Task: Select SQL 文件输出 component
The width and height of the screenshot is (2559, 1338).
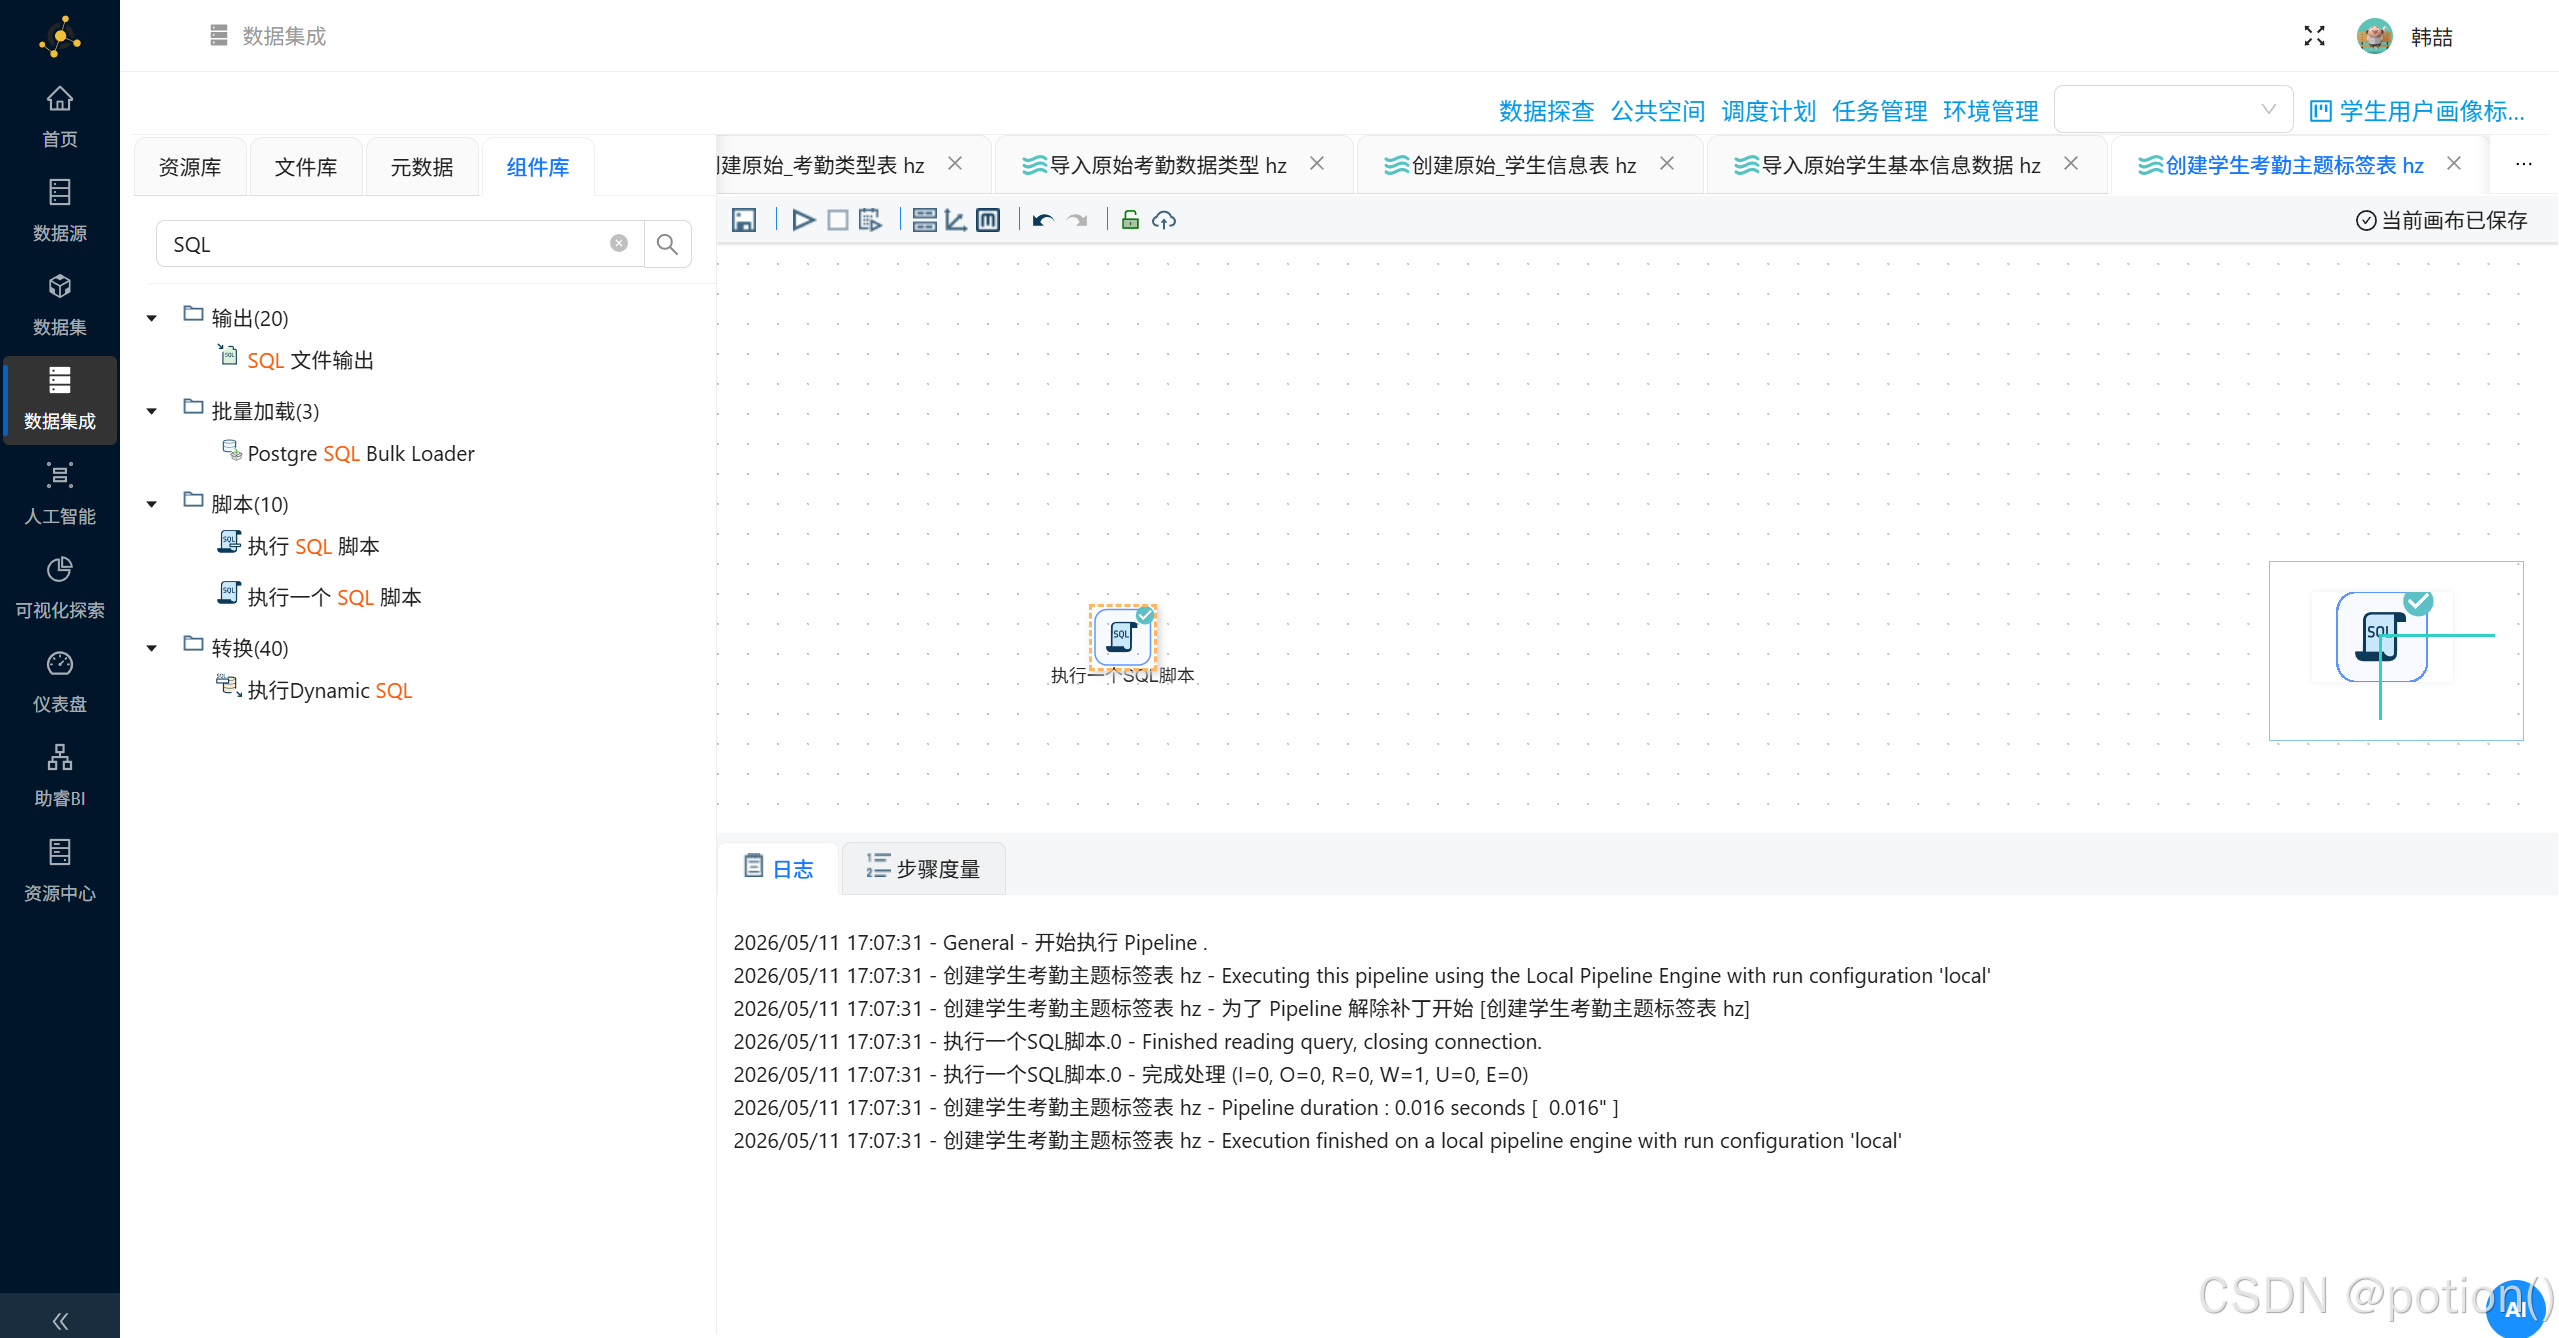Action: tap(296, 360)
